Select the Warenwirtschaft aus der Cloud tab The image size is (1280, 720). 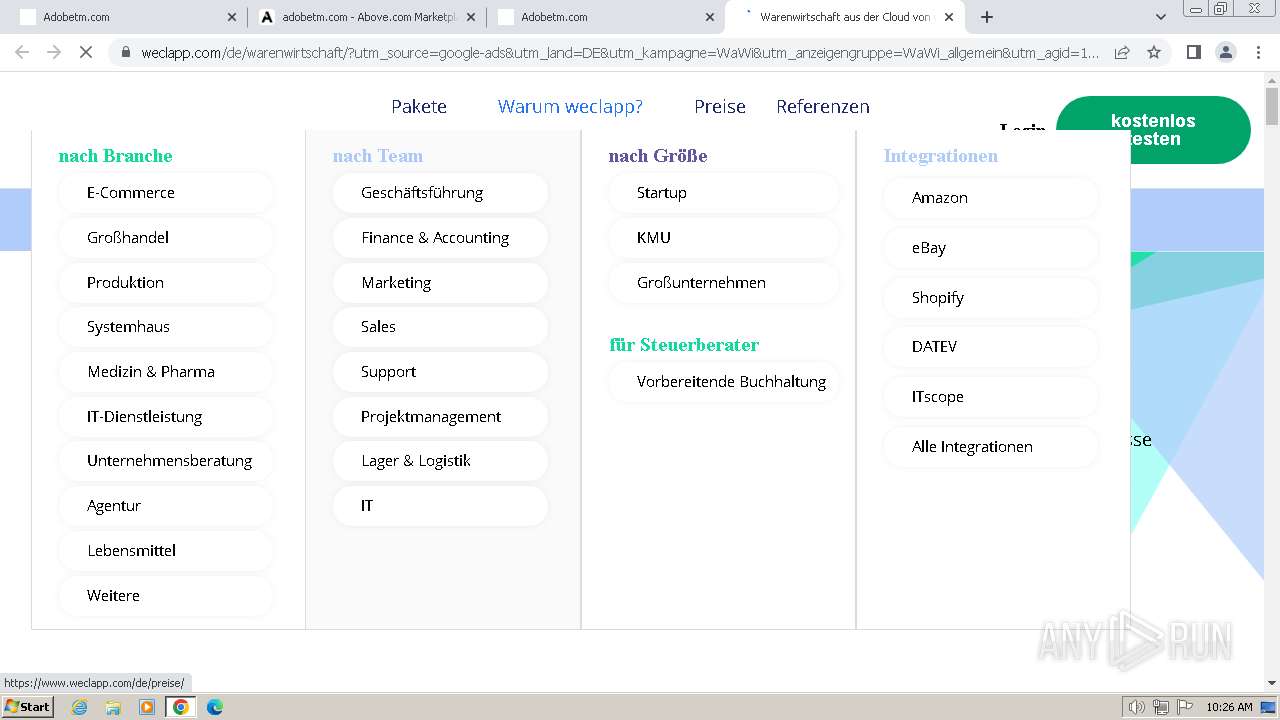click(x=845, y=17)
